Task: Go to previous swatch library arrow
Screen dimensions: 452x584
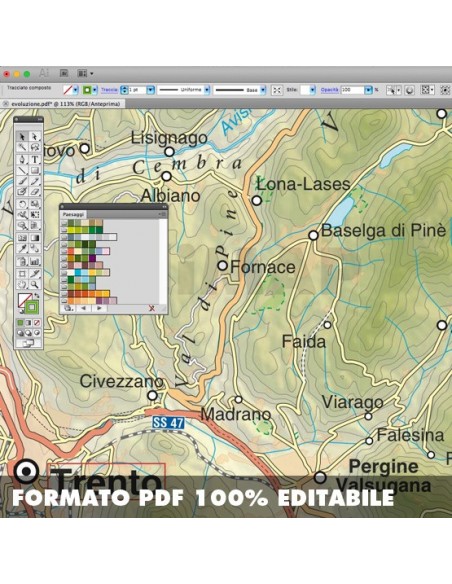Action: [x=83, y=308]
